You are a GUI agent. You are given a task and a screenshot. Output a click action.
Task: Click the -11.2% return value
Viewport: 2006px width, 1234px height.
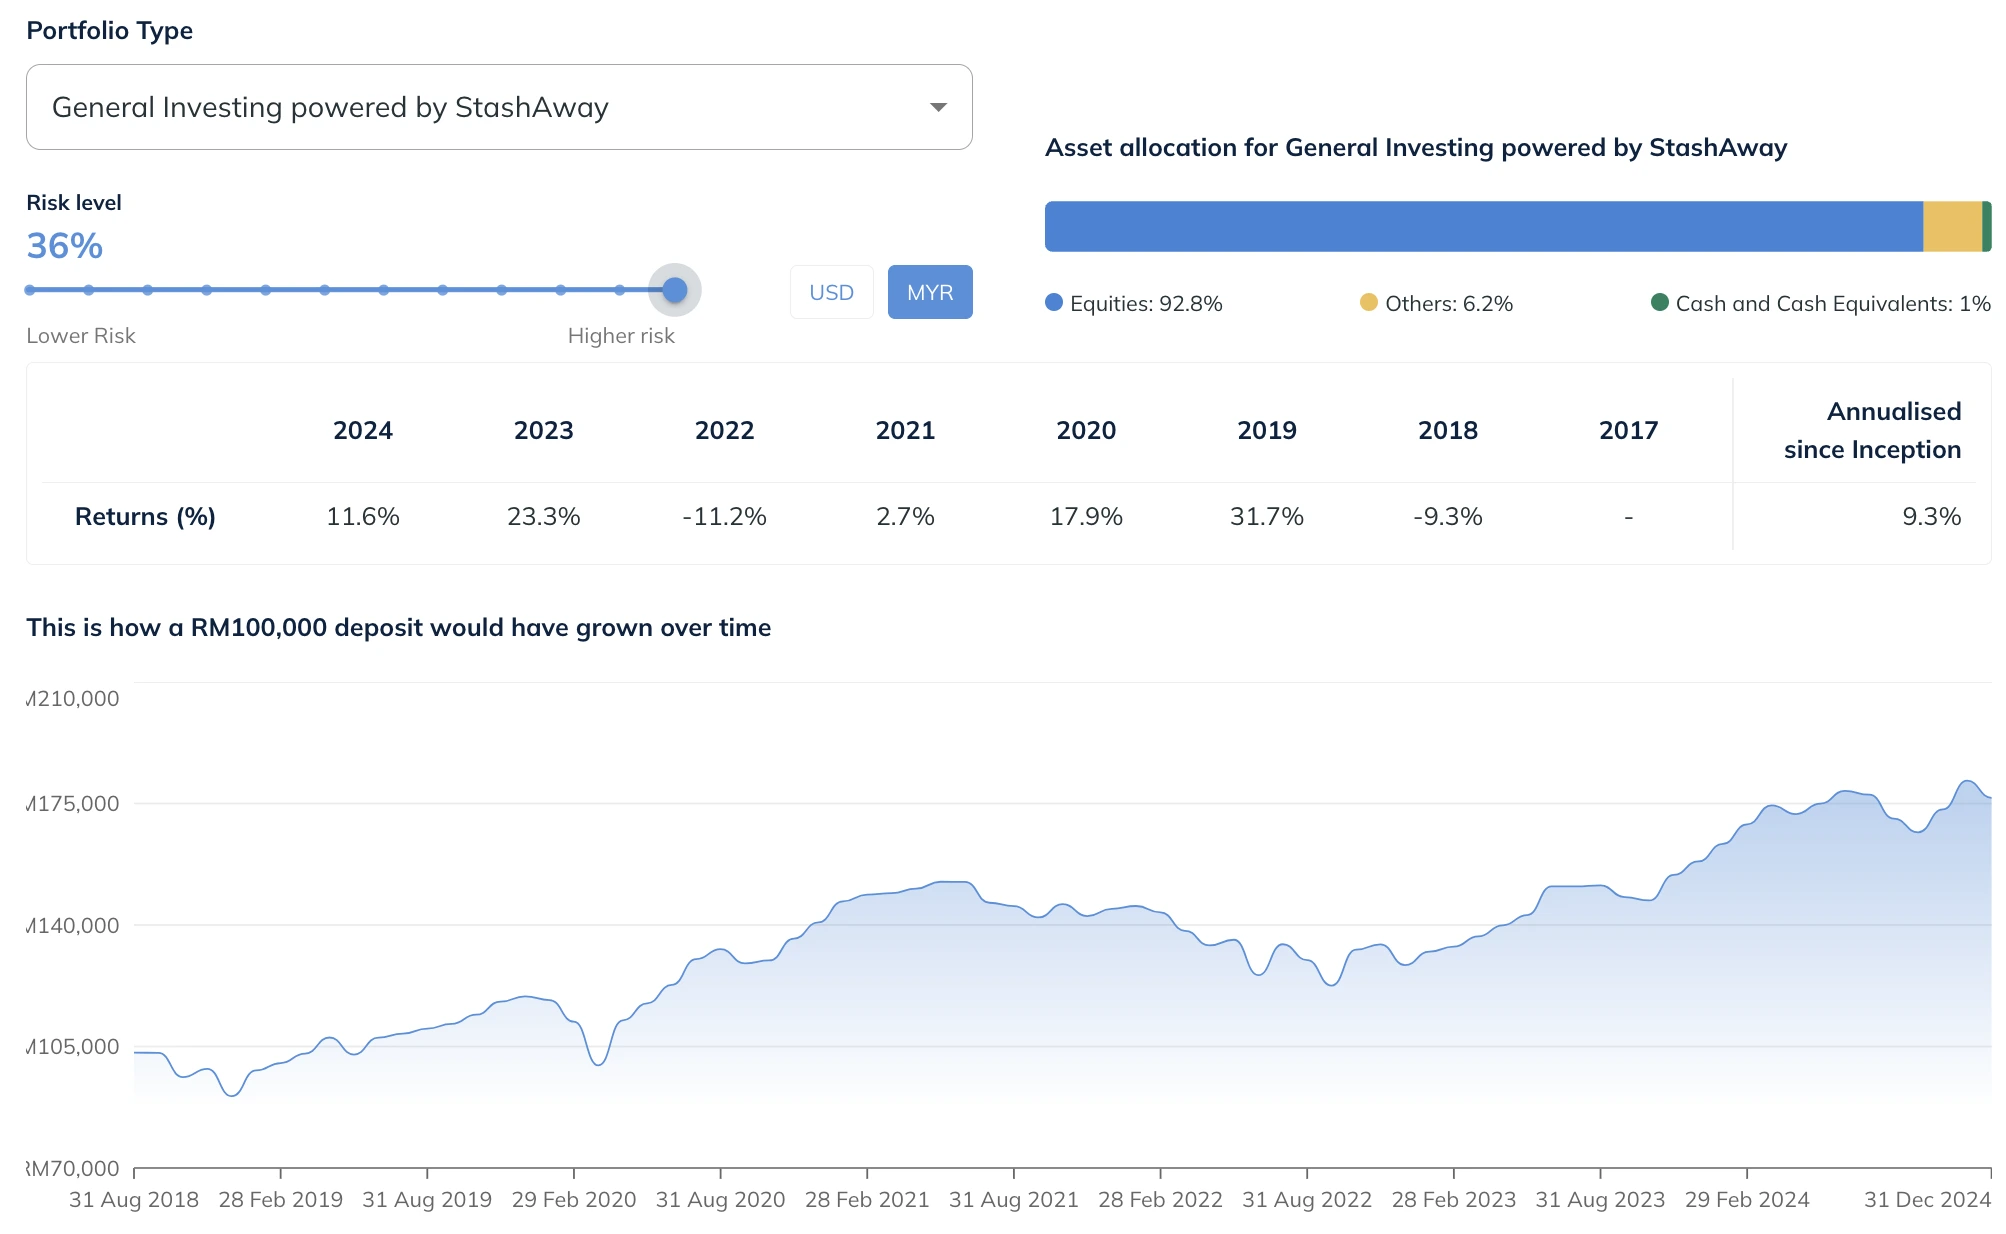(x=725, y=516)
